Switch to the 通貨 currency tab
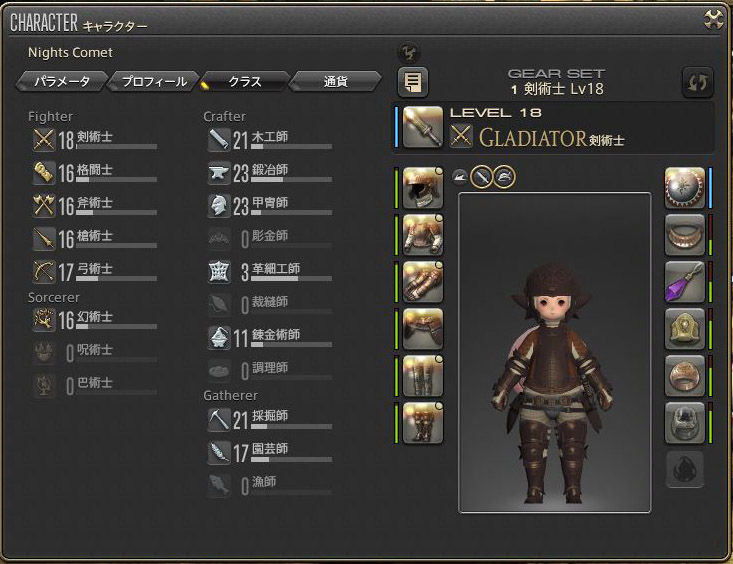 point(336,82)
